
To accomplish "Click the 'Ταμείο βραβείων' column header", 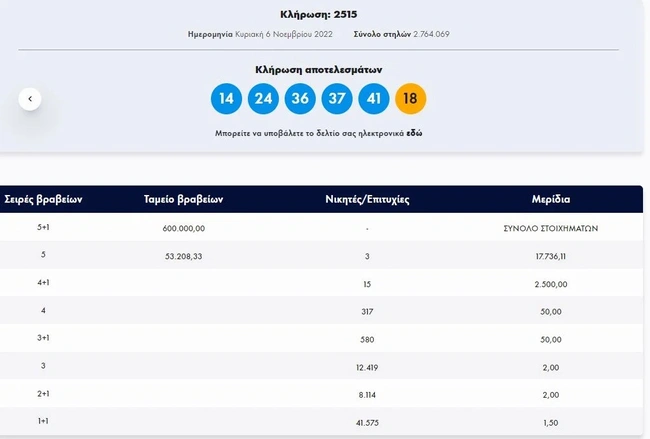I will [183, 199].
